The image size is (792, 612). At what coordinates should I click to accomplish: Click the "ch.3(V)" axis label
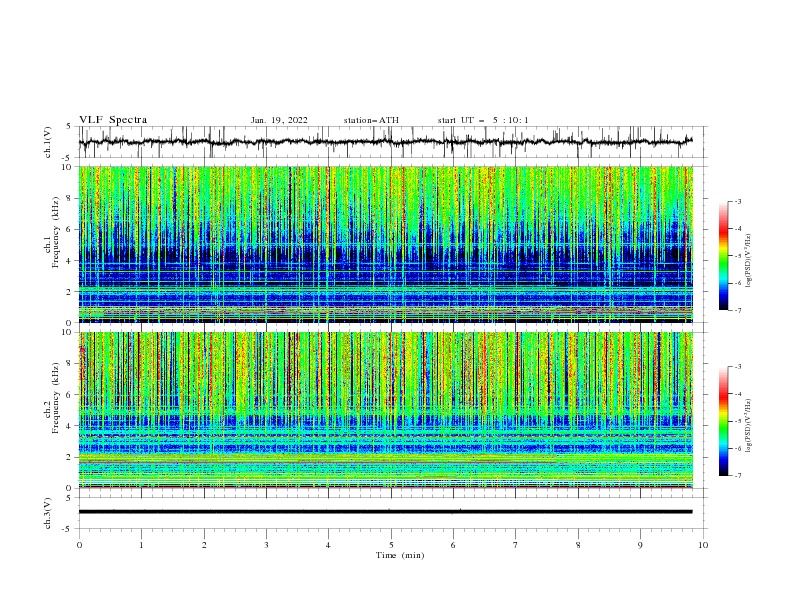coord(47,513)
